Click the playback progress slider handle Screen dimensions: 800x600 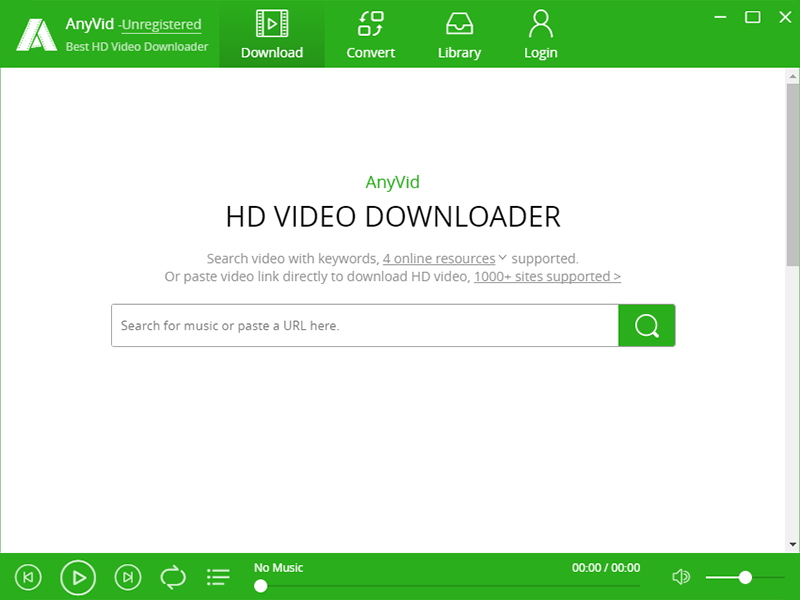[x=261, y=586]
